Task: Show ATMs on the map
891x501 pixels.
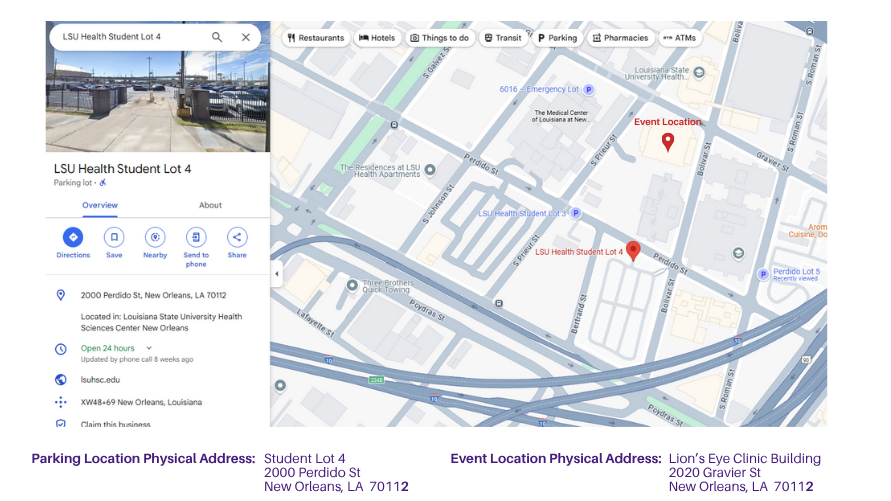Action: pyautogui.click(x=679, y=38)
